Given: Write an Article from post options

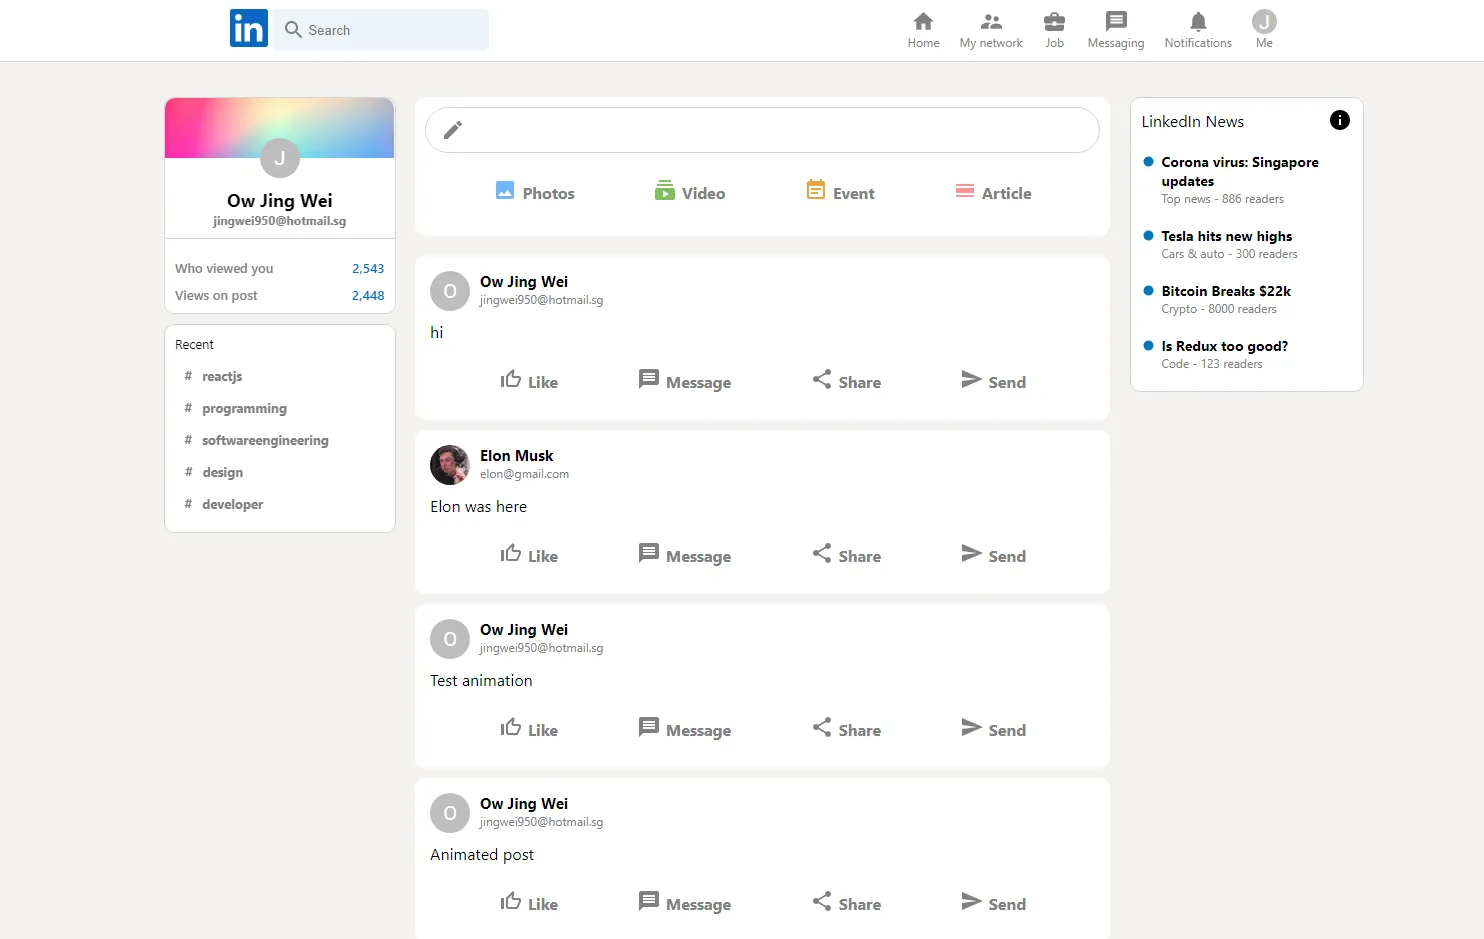Looking at the screenshot, I should 993,192.
